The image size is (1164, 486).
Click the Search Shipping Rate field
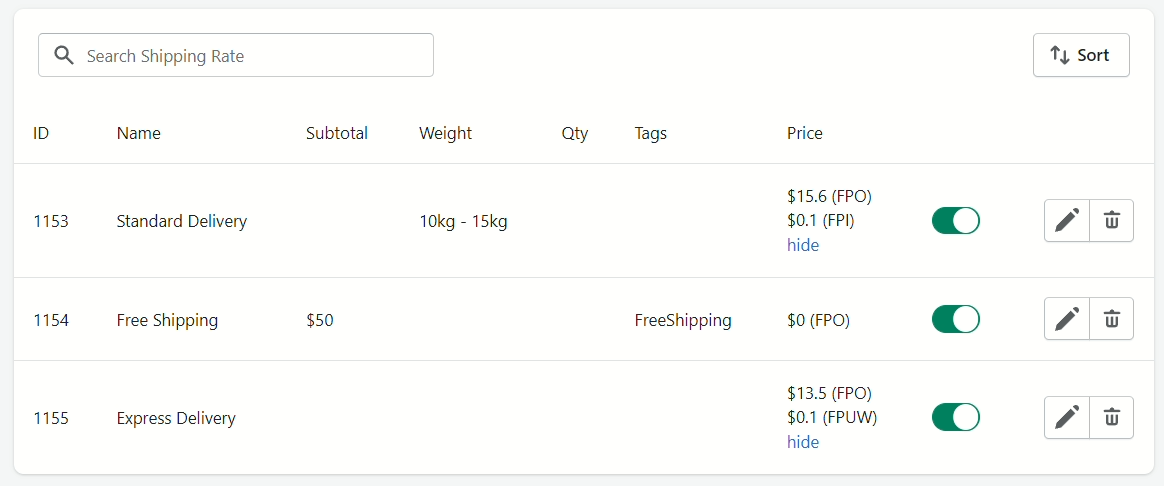tap(236, 55)
